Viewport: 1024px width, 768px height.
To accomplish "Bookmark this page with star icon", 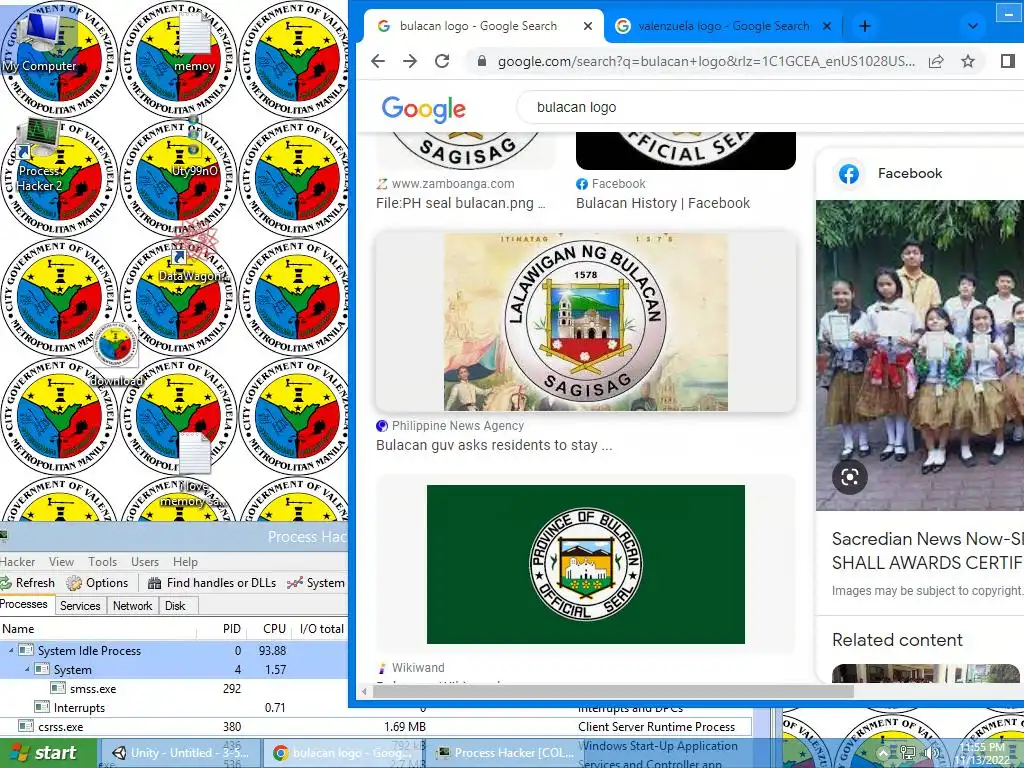I will (x=968, y=61).
